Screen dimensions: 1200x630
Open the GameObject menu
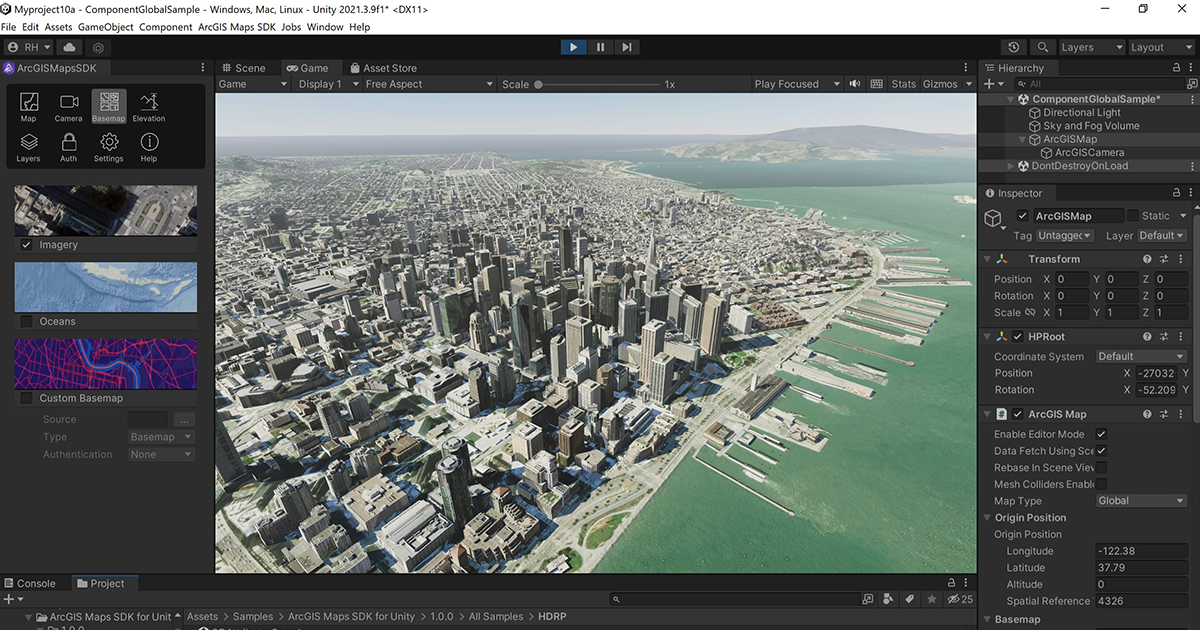point(106,27)
